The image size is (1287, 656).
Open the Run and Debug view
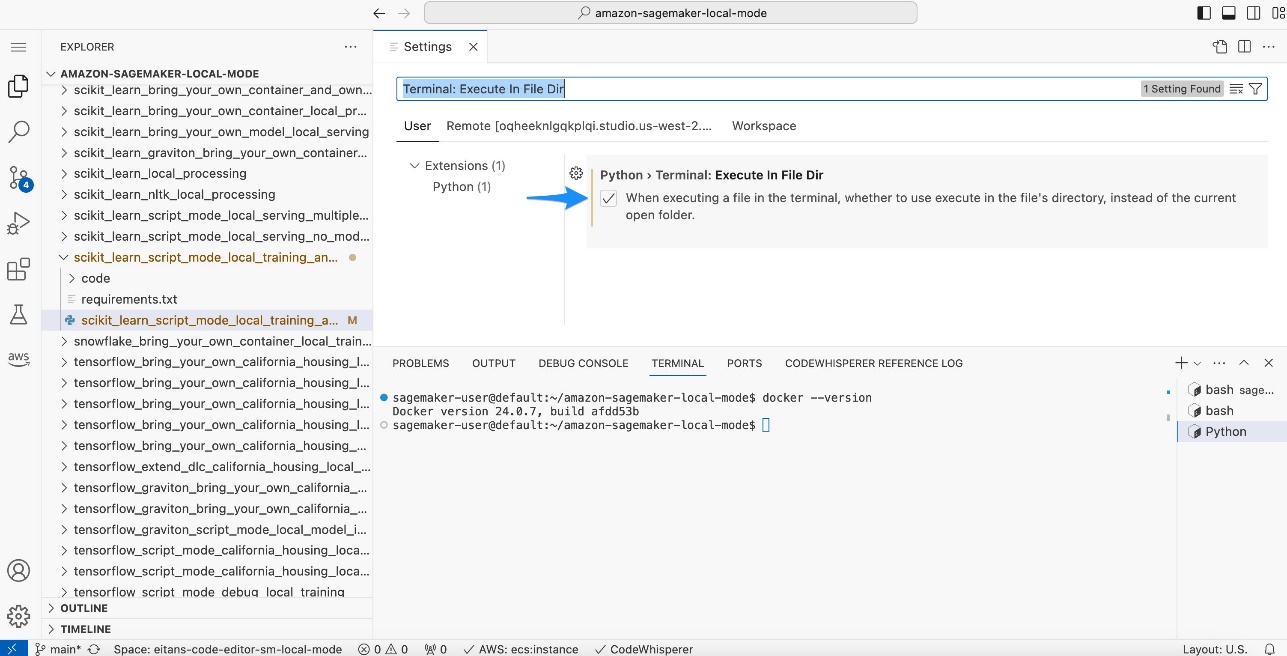click(18, 223)
